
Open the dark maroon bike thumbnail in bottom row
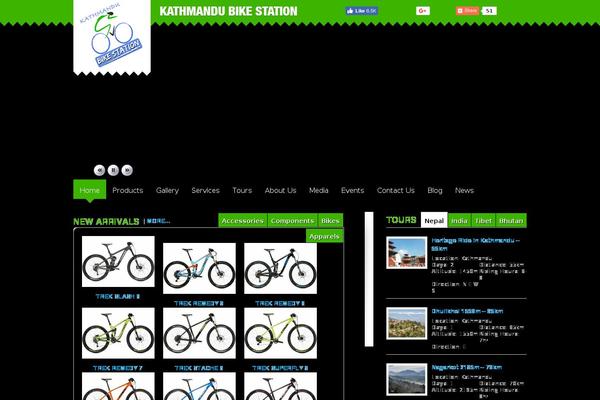280,387
